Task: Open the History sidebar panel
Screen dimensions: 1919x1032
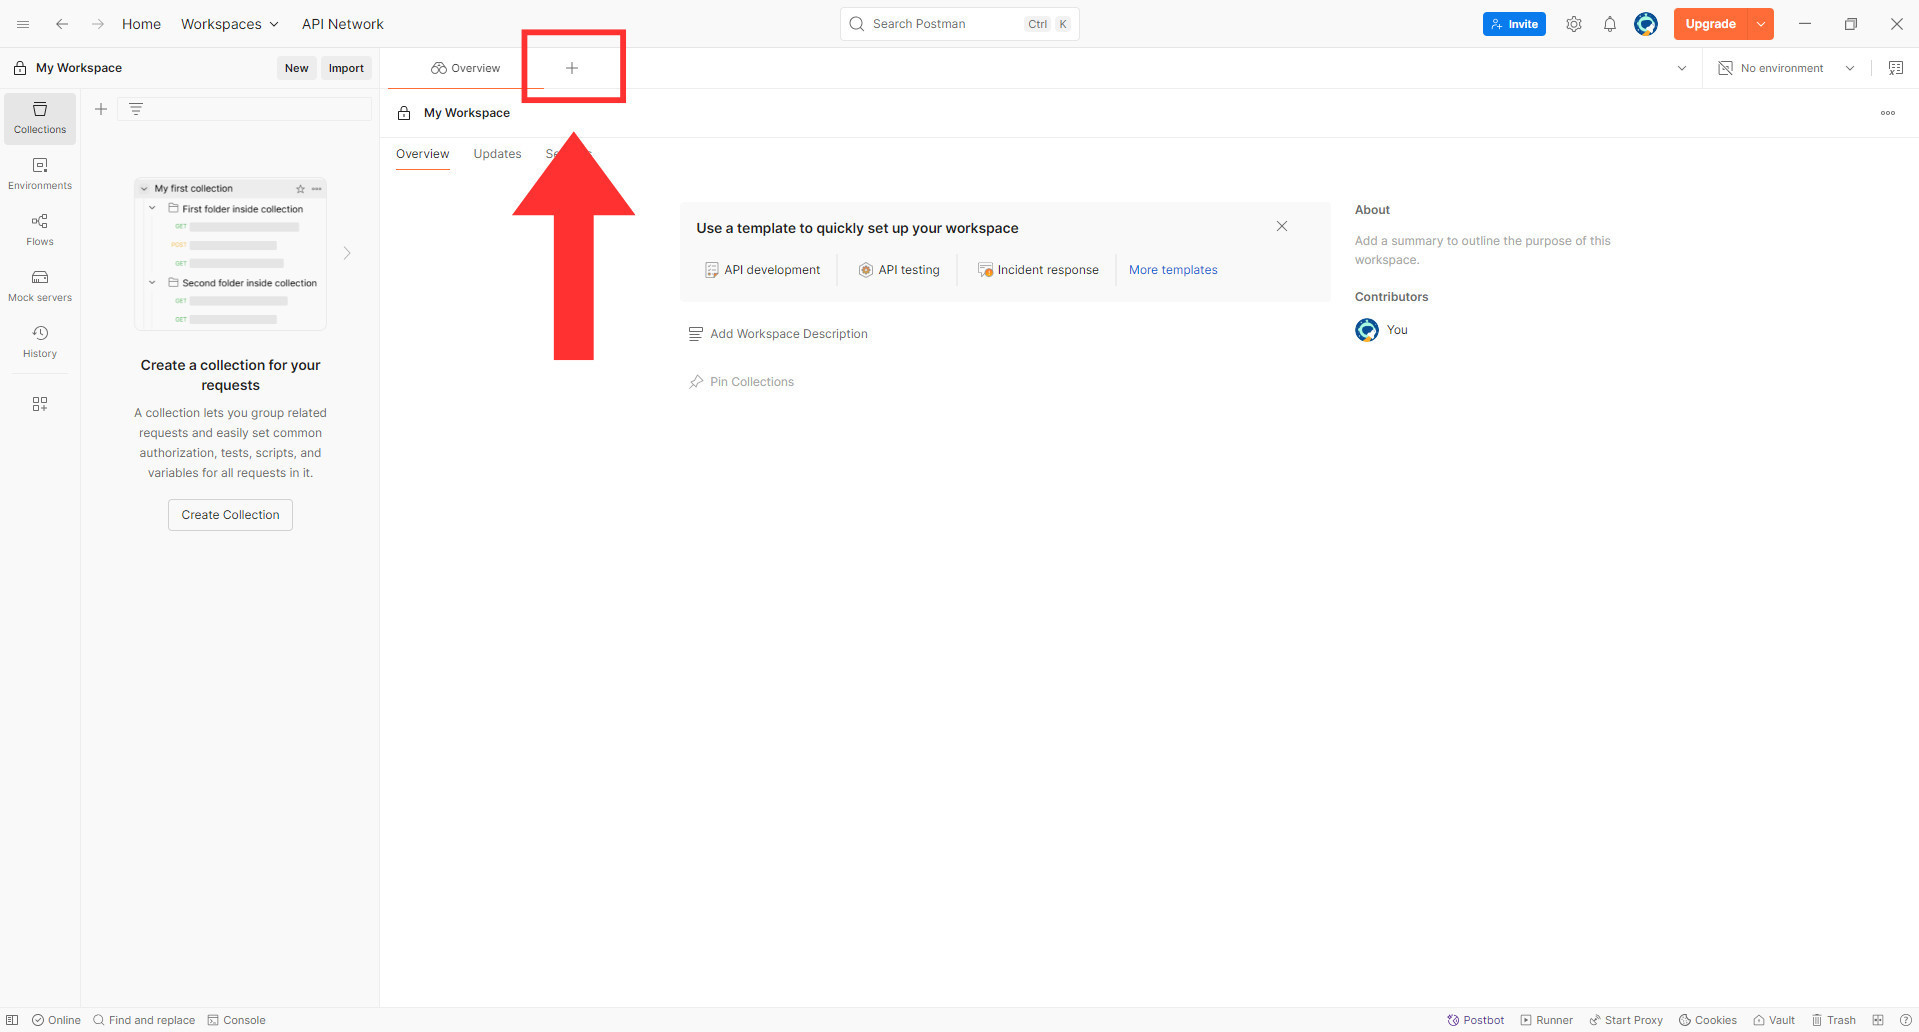Action: click(40, 342)
